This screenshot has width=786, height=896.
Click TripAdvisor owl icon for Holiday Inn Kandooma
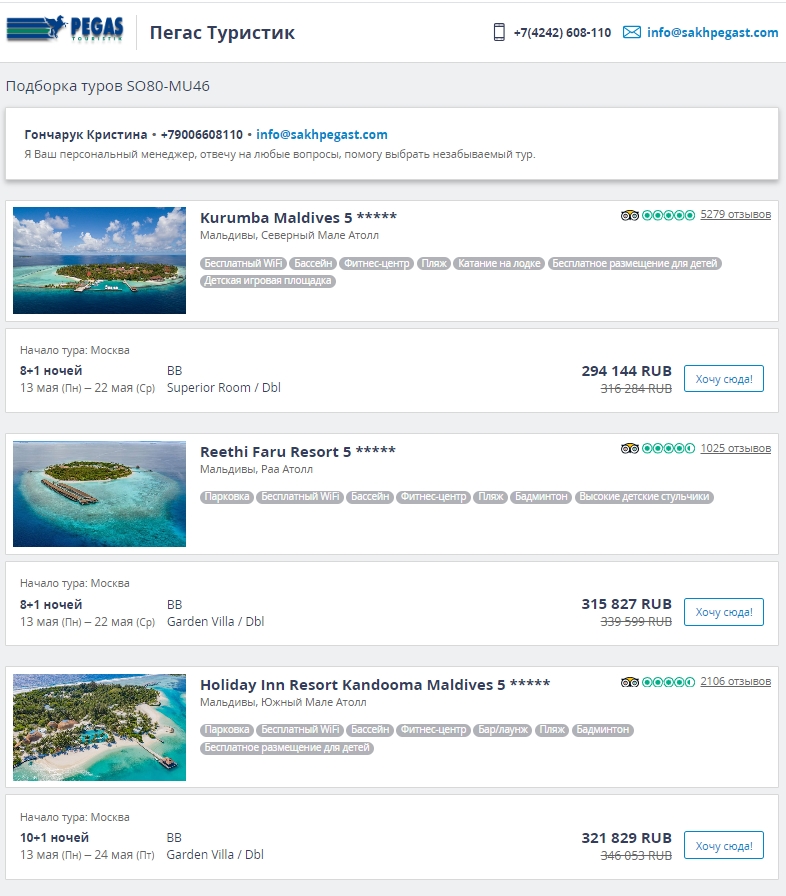click(x=629, y=682)
